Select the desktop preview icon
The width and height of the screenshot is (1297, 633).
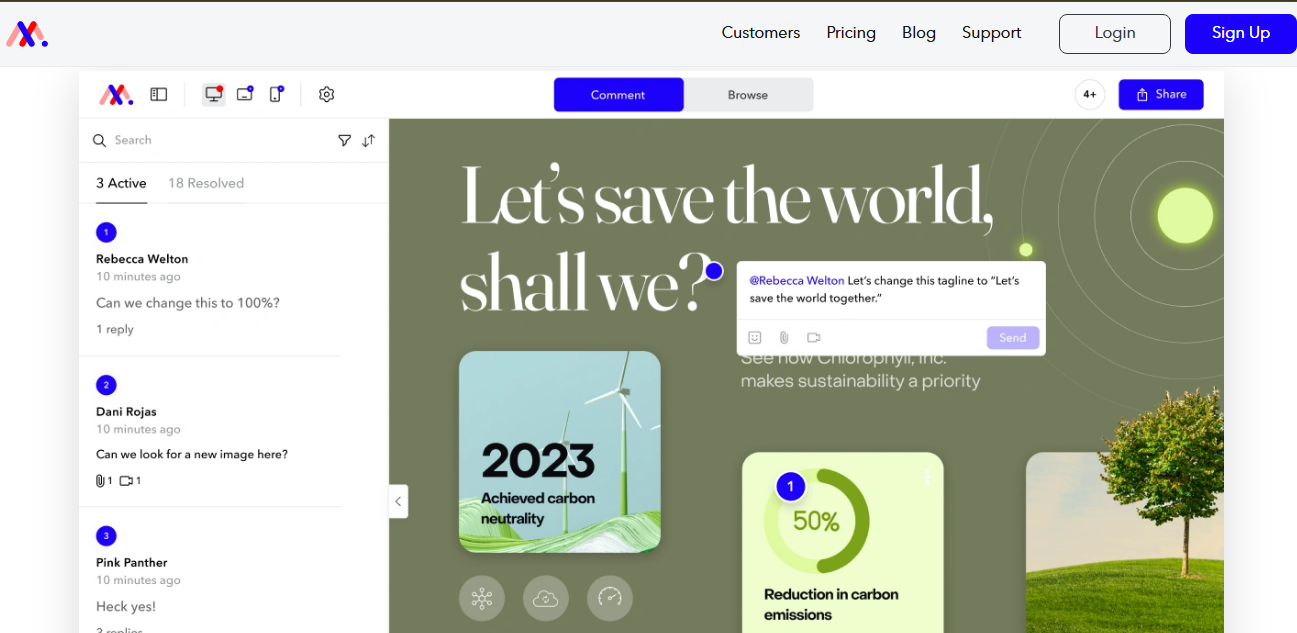point(213,94)
